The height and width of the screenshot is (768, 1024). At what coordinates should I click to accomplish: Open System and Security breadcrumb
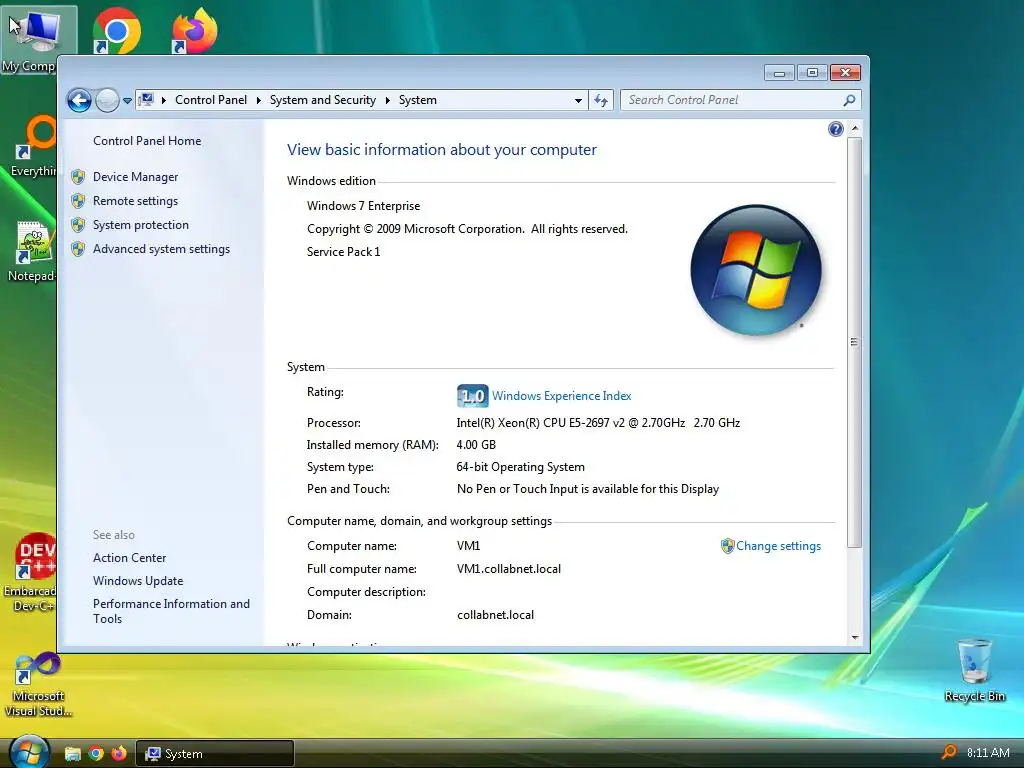[323, 100]
